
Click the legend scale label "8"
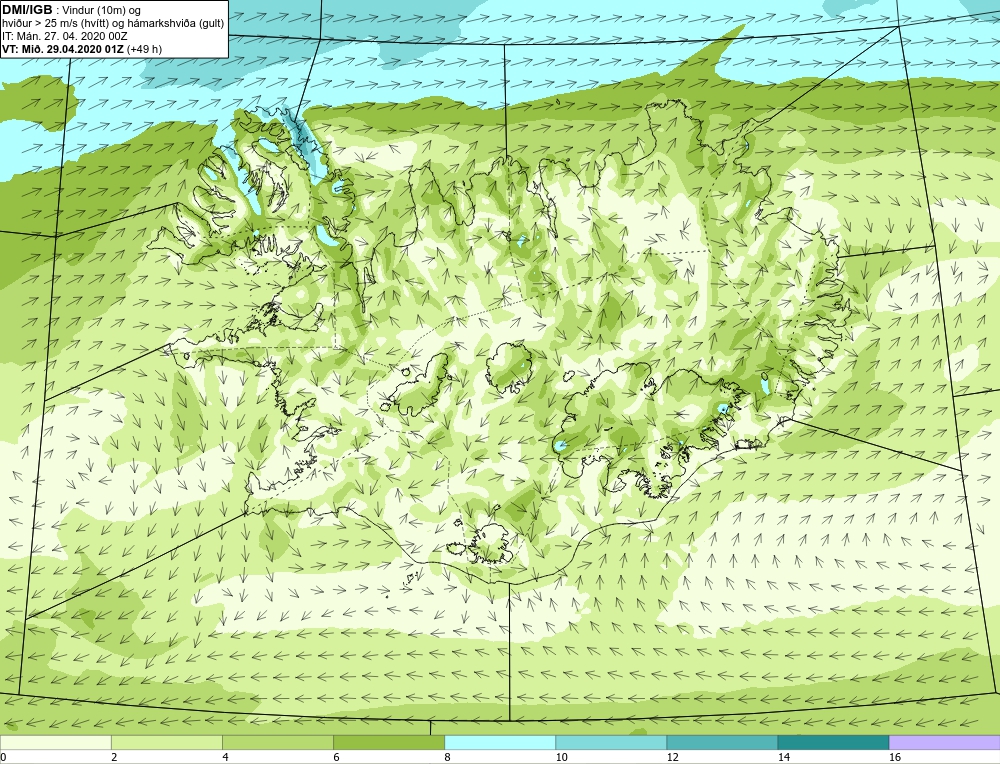click(447, 757)
